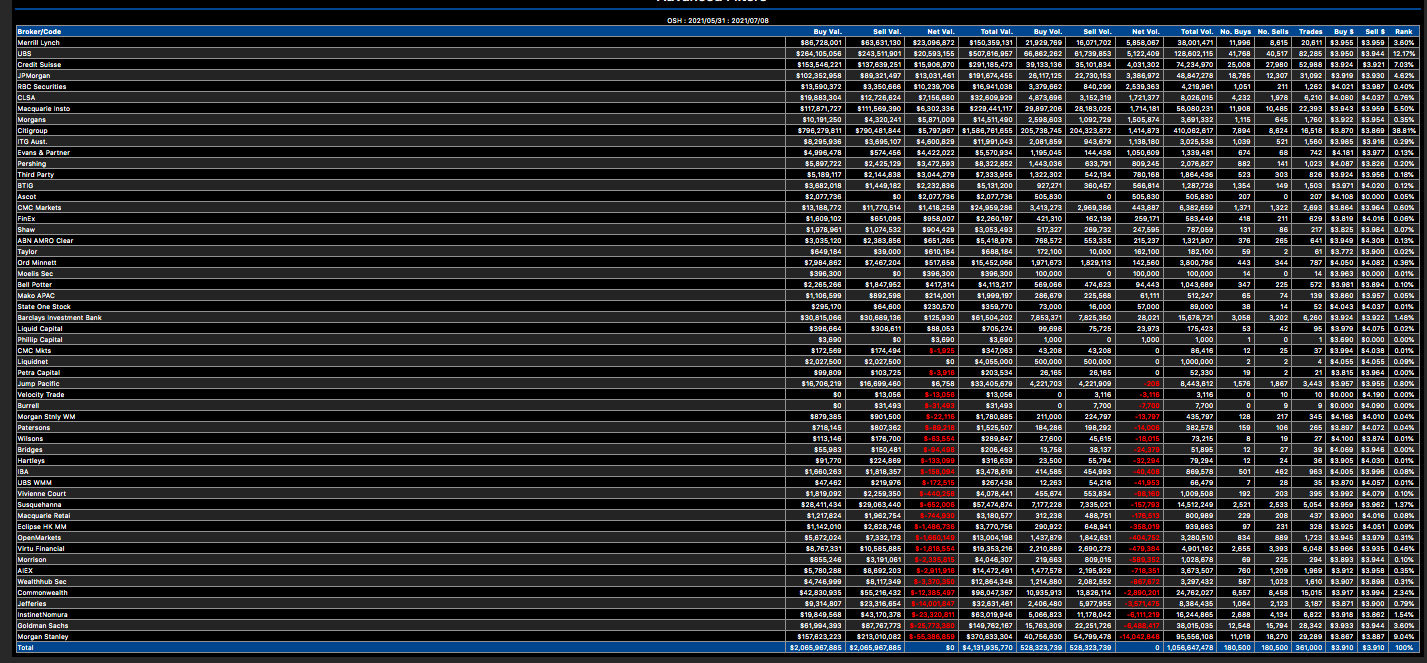1427x663 pixels.
Task: Select the JPMorgan broker row
Action: pos(717,75)
